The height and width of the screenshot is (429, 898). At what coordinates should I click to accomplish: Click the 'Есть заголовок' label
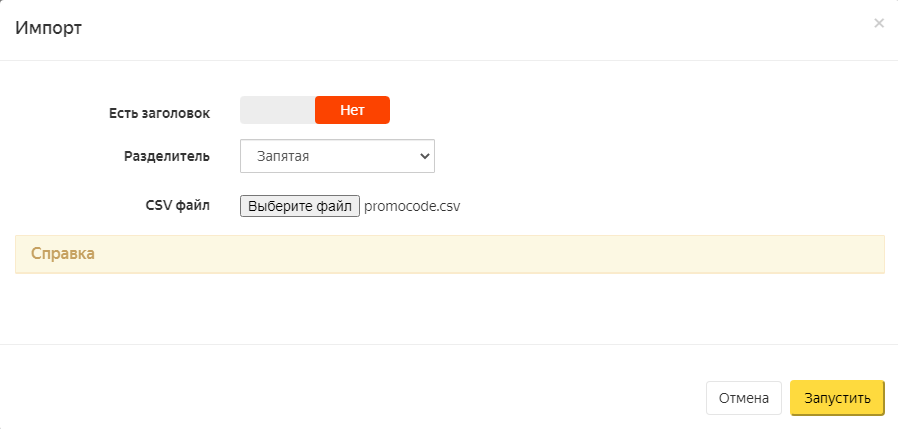[159, 113]
